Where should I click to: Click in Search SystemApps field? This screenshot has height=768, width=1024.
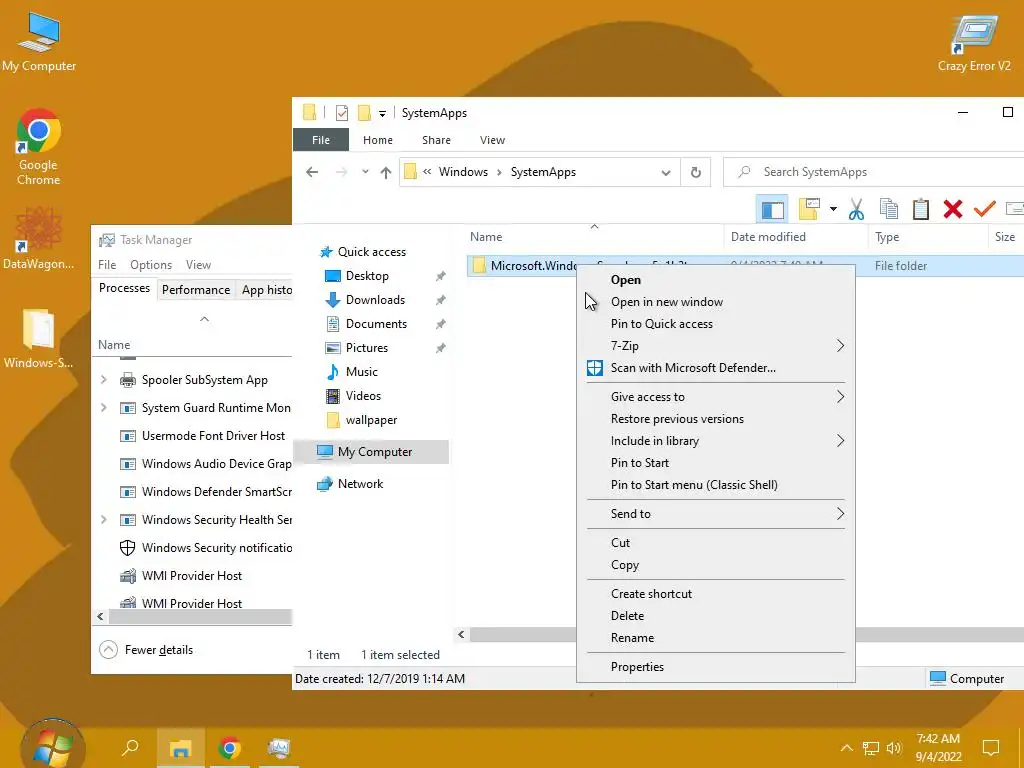875,172
